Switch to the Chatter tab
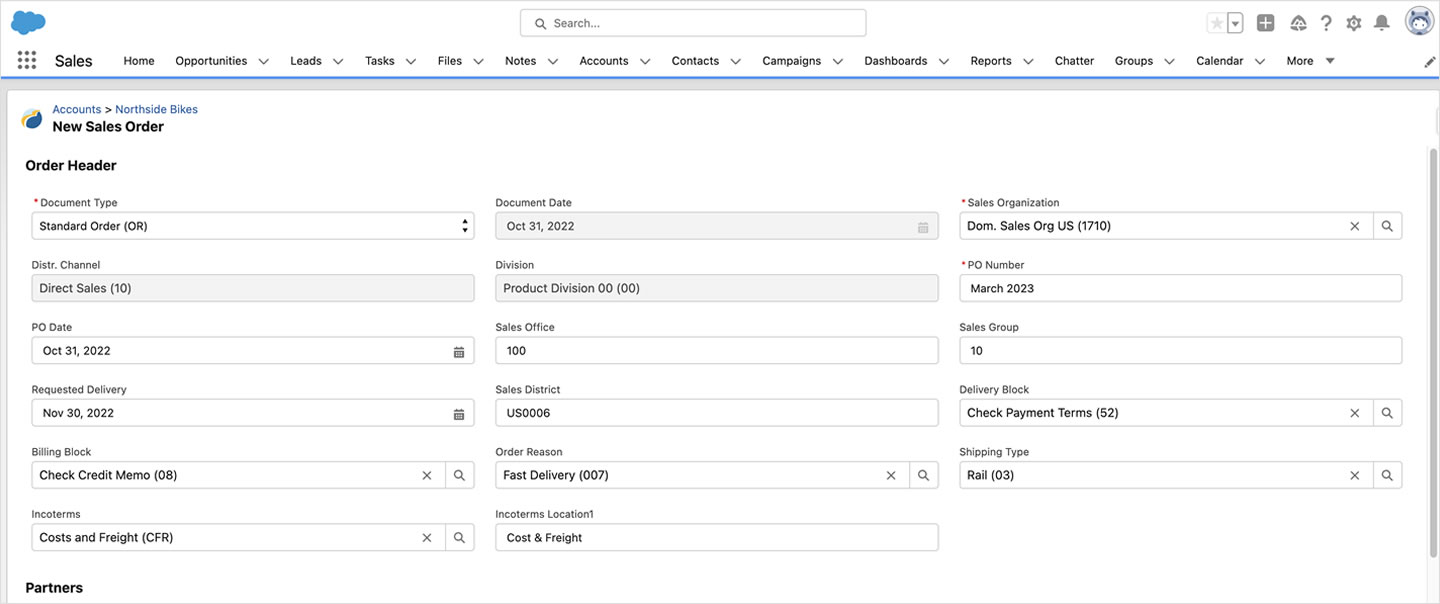Image resolution: width=1440 pixels, height=604 pixels. click(1074, 61)
